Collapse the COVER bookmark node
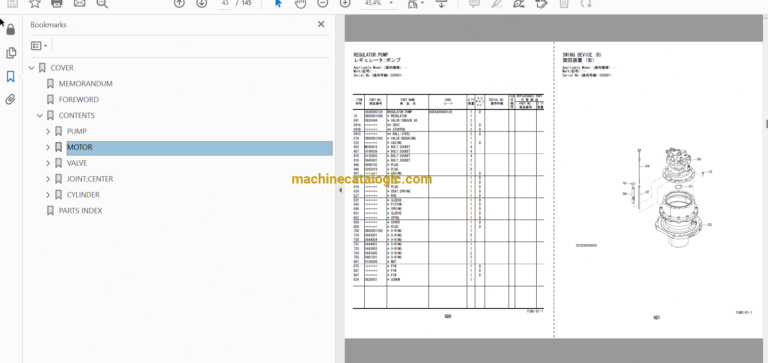The height and width of the screenshot is (363, 768). 32,68
